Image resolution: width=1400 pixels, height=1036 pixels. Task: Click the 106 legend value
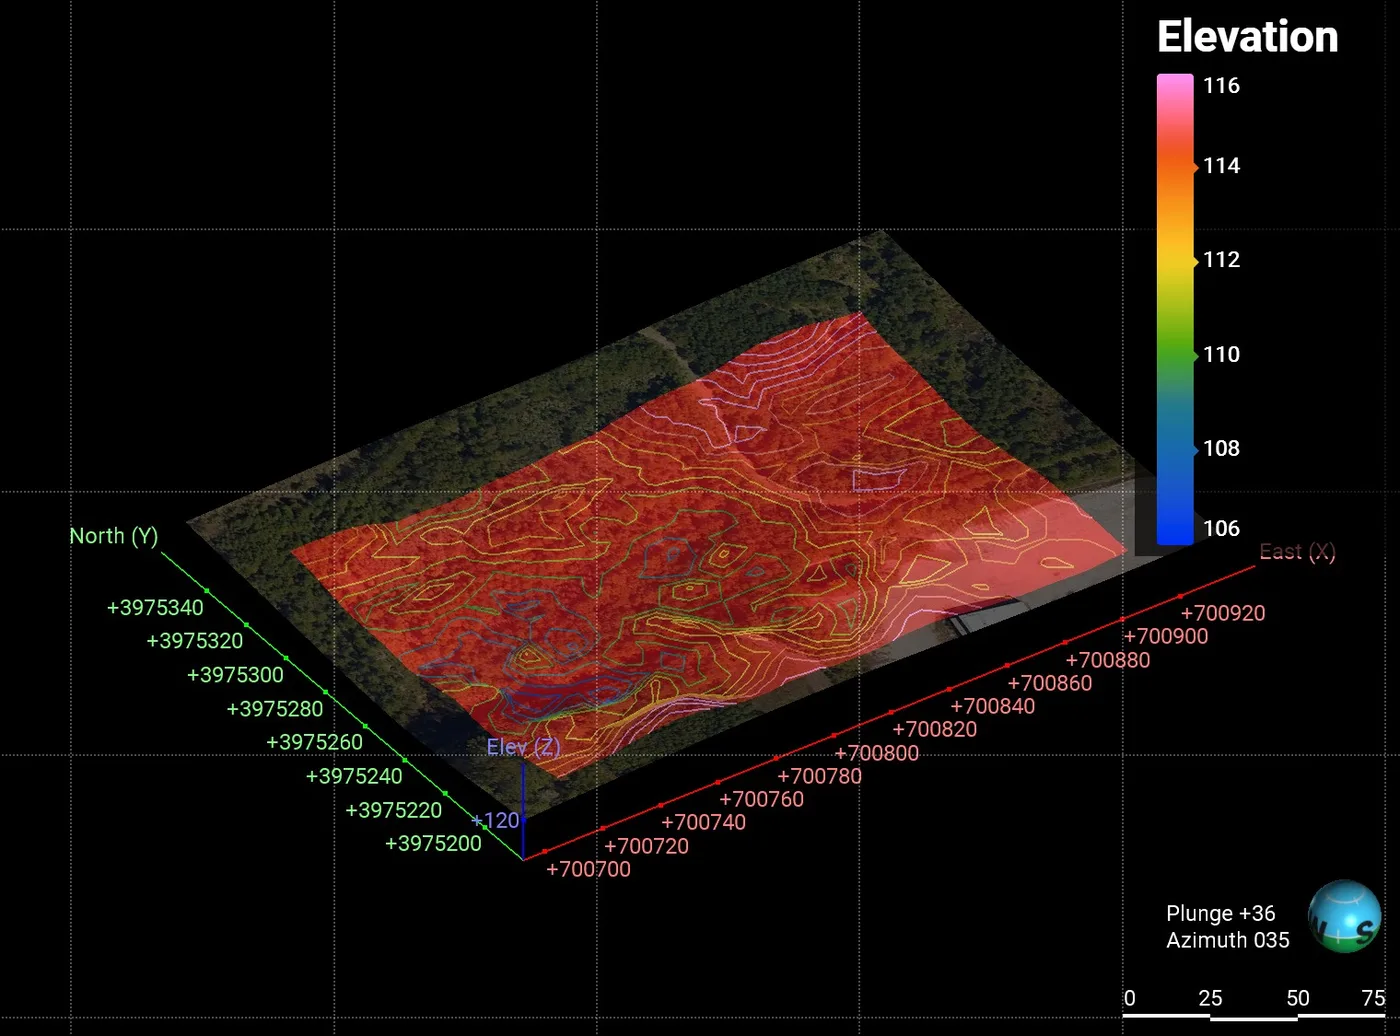(1221, 529)
